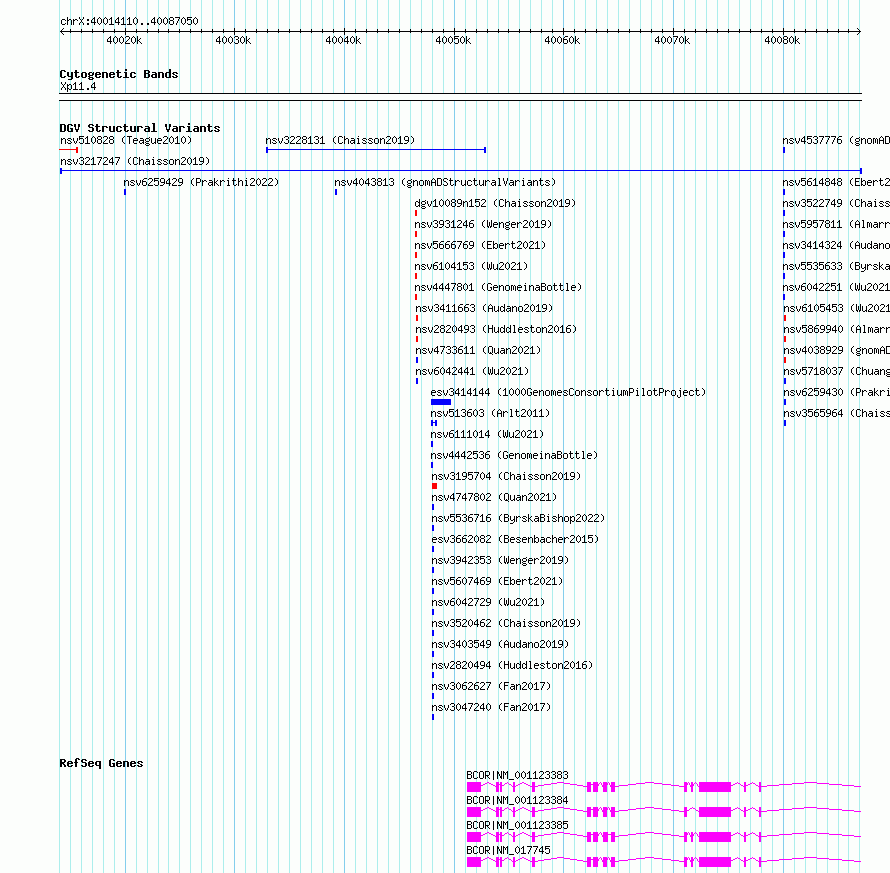Select the nsv3228131 (Chaisson2019) variant bar
The image size is (890, 873).
376,150
